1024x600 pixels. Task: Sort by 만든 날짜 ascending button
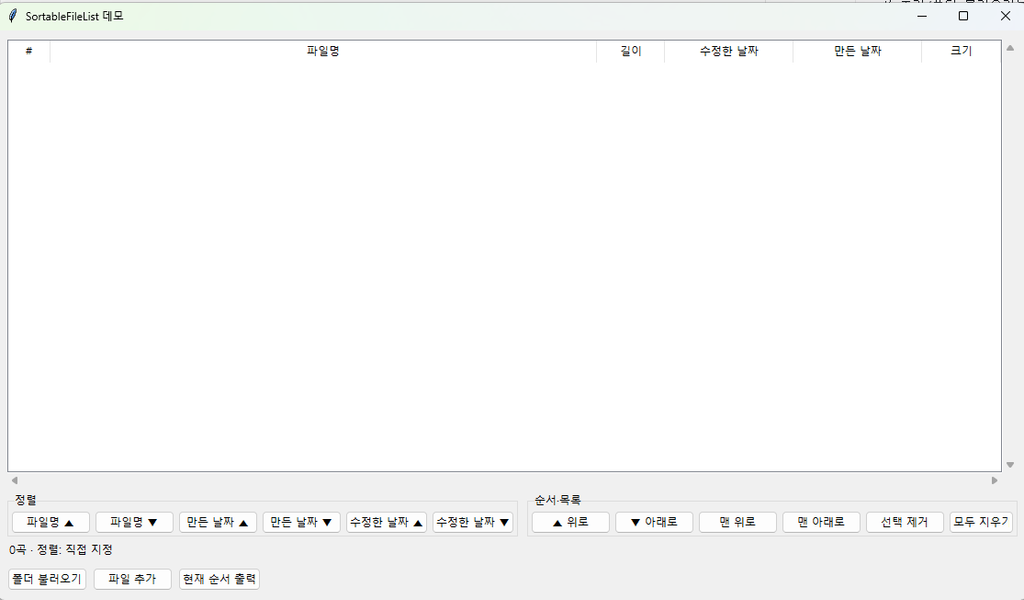[217, 522]
